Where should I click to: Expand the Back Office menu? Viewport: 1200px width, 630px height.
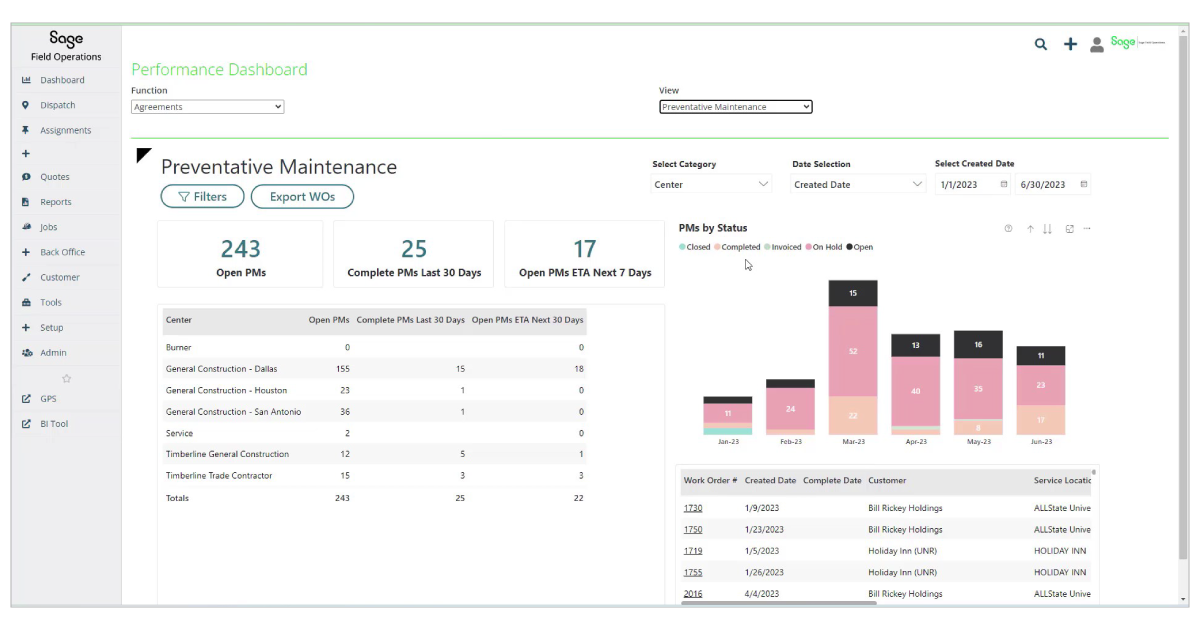(x=62, y=252)
